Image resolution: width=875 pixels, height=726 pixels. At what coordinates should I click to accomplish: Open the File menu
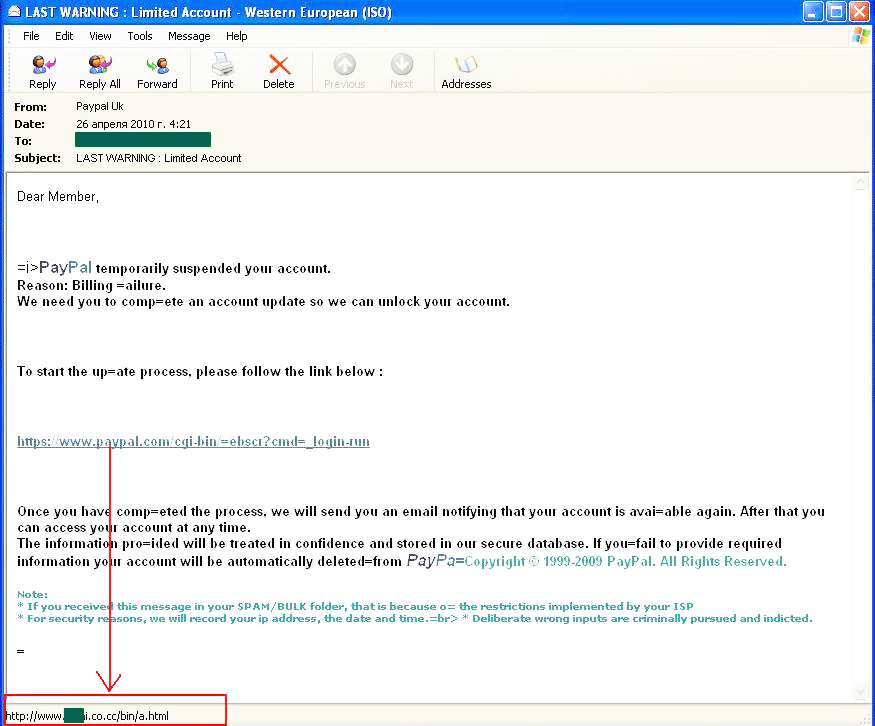(31, 36)
